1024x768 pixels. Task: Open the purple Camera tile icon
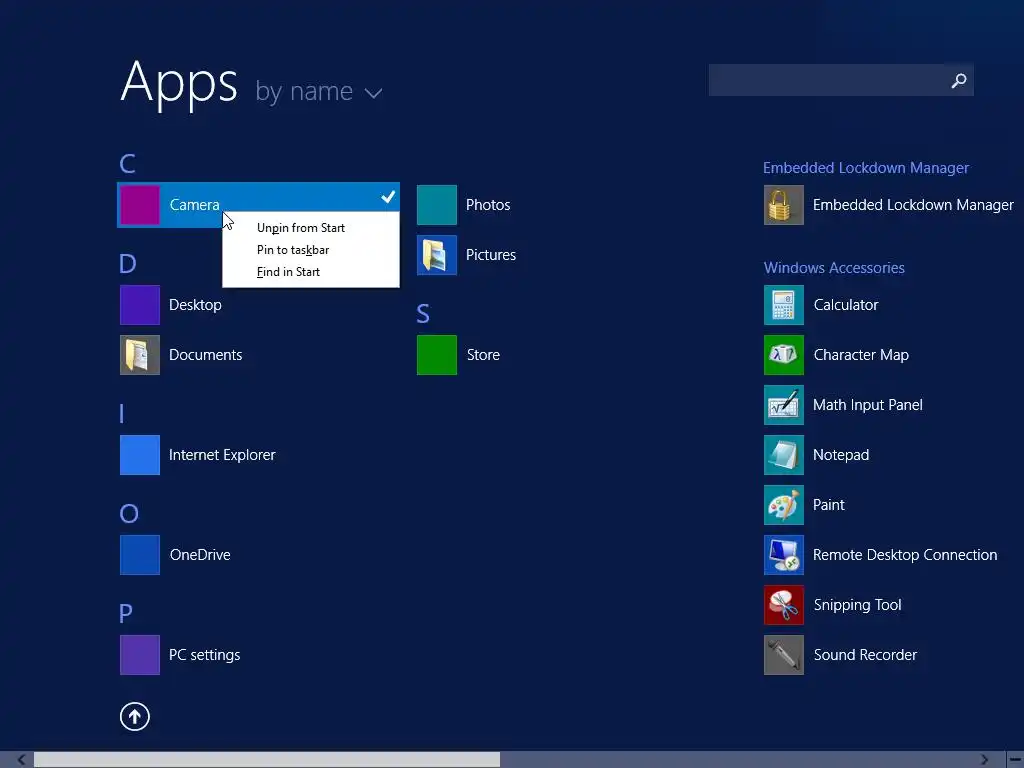140,205
